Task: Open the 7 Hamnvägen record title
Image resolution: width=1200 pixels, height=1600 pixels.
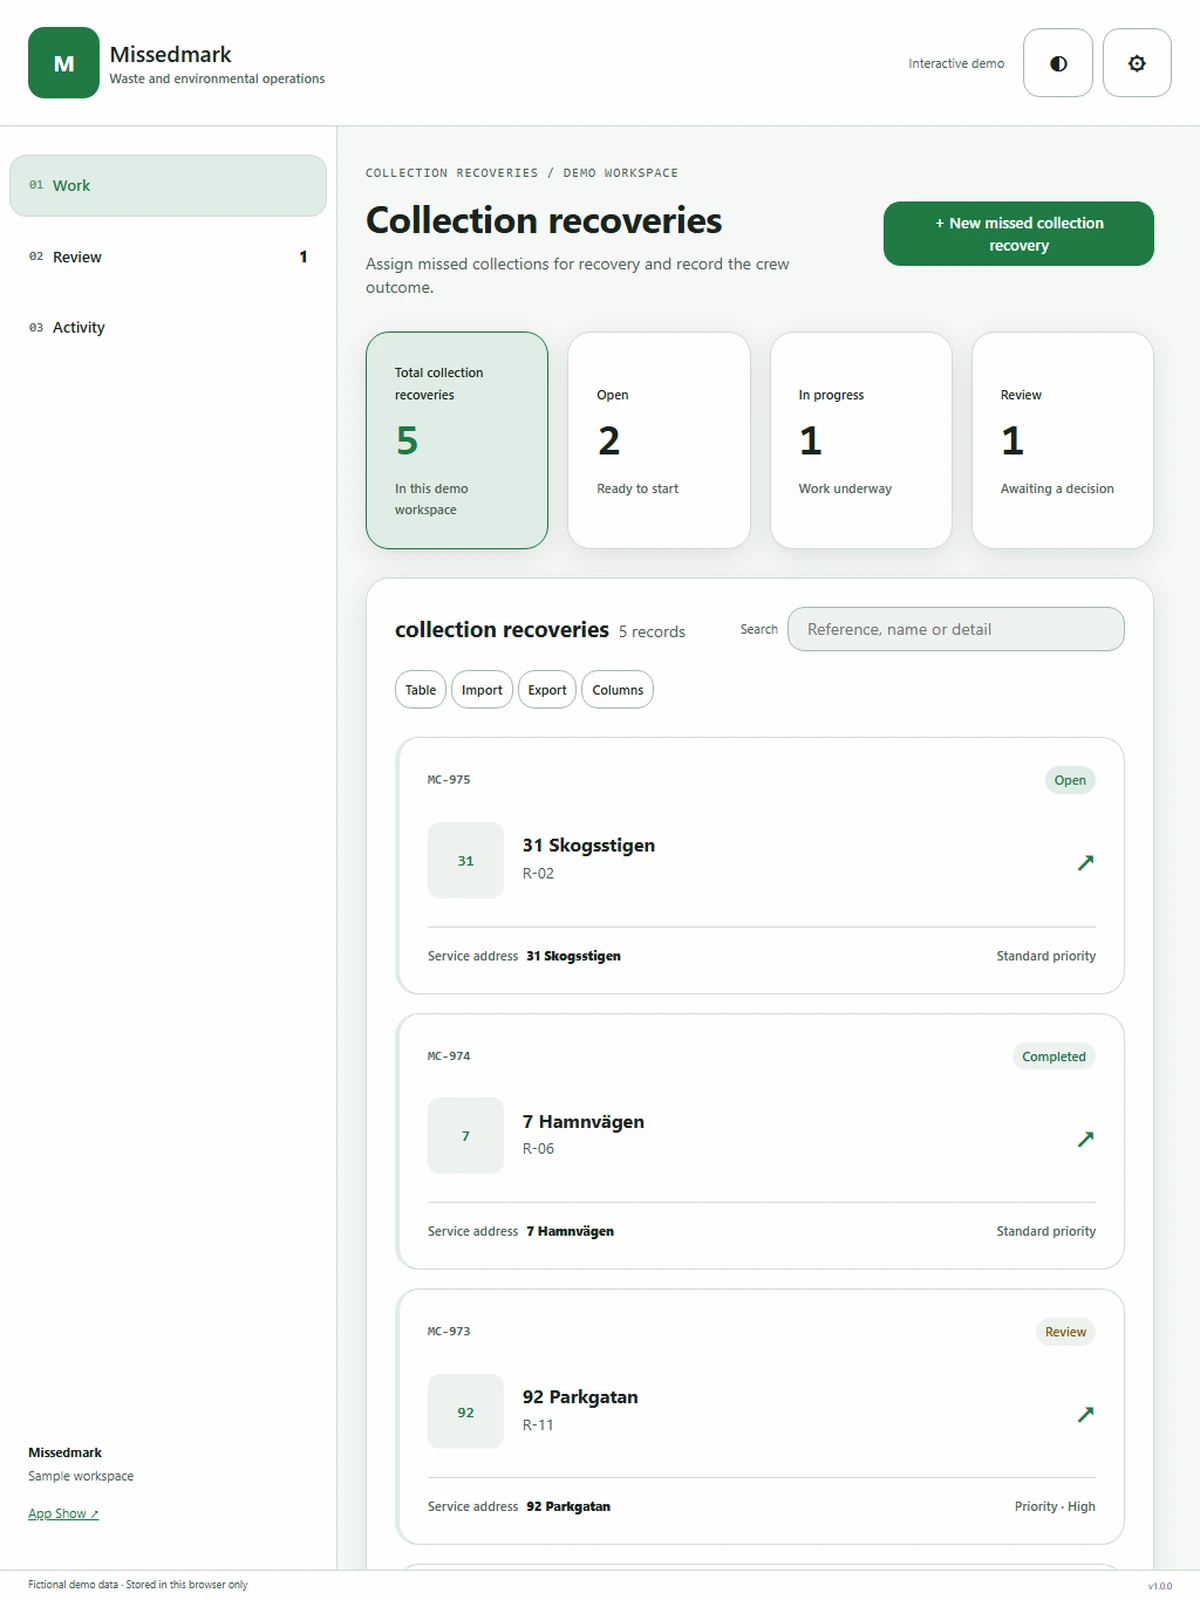Action: (x=583, y=1122)
